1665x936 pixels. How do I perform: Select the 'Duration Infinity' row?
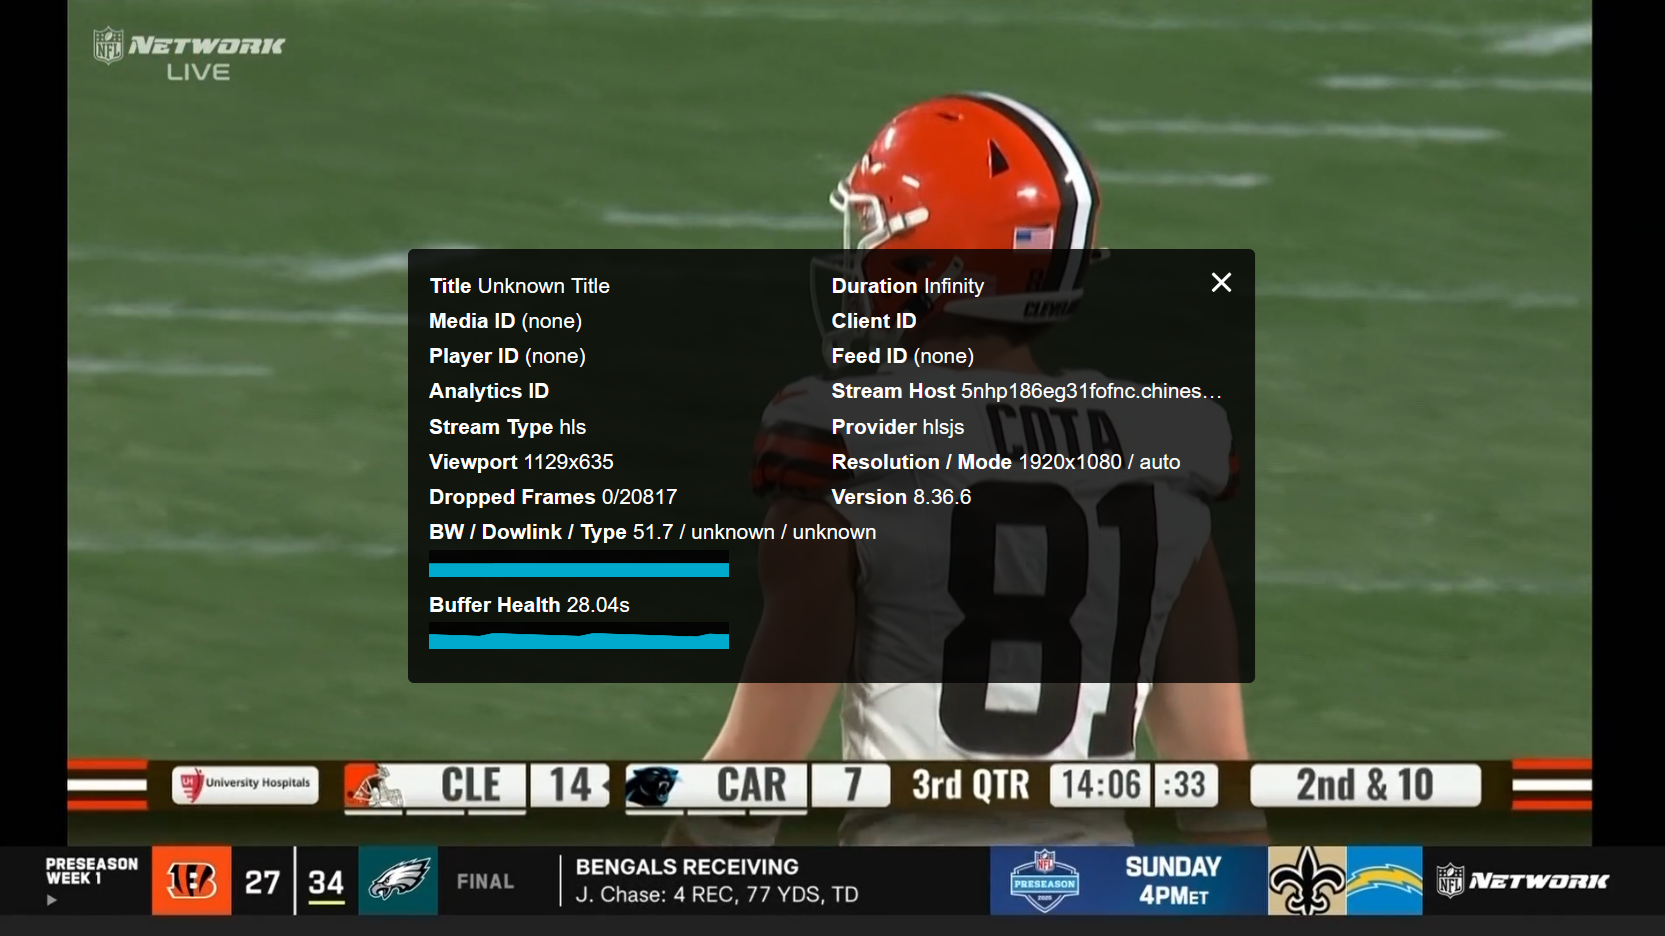(907, 286)
